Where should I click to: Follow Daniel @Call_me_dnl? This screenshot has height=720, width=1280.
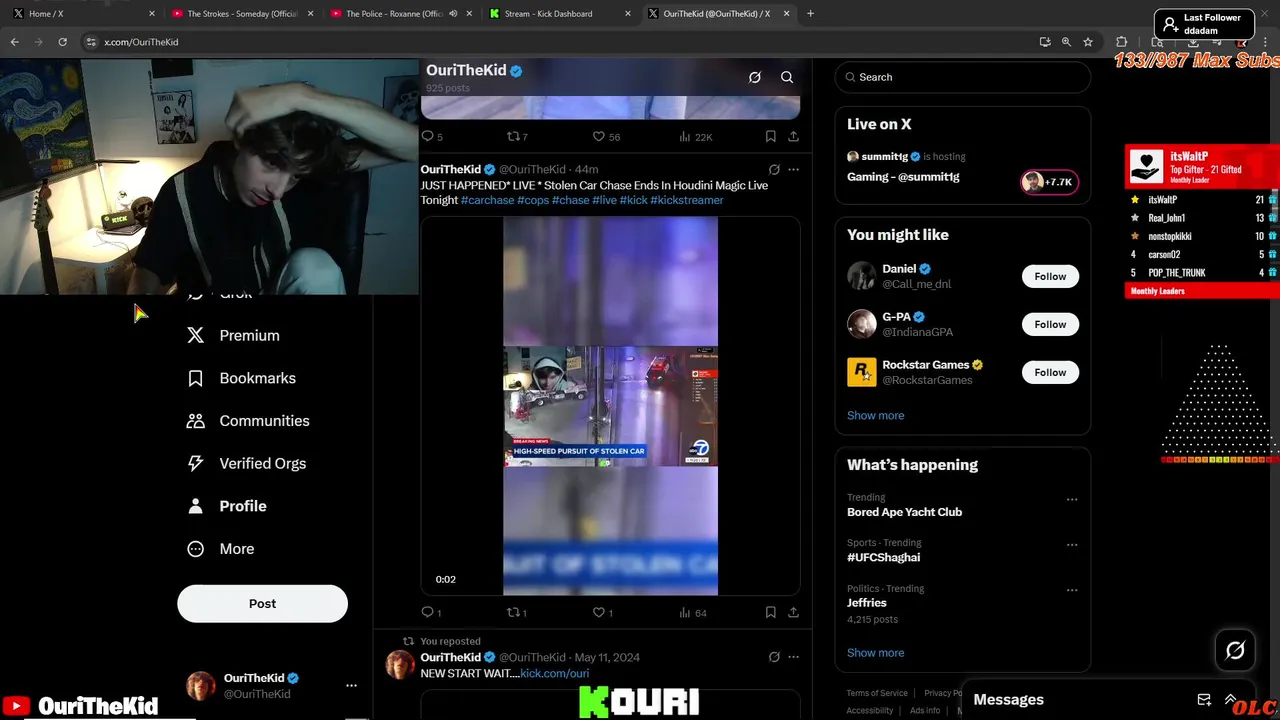coord(1050,276)
